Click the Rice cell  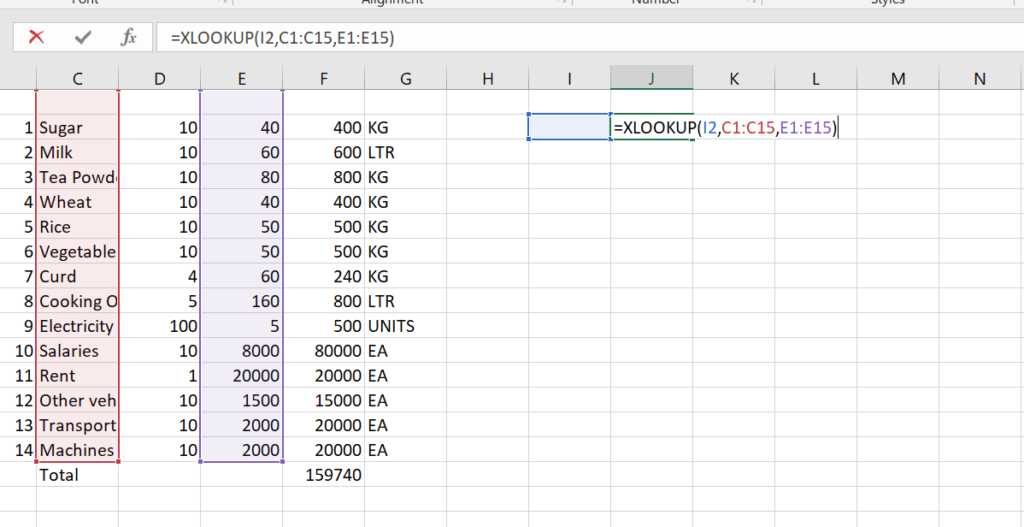pos(78,227)
